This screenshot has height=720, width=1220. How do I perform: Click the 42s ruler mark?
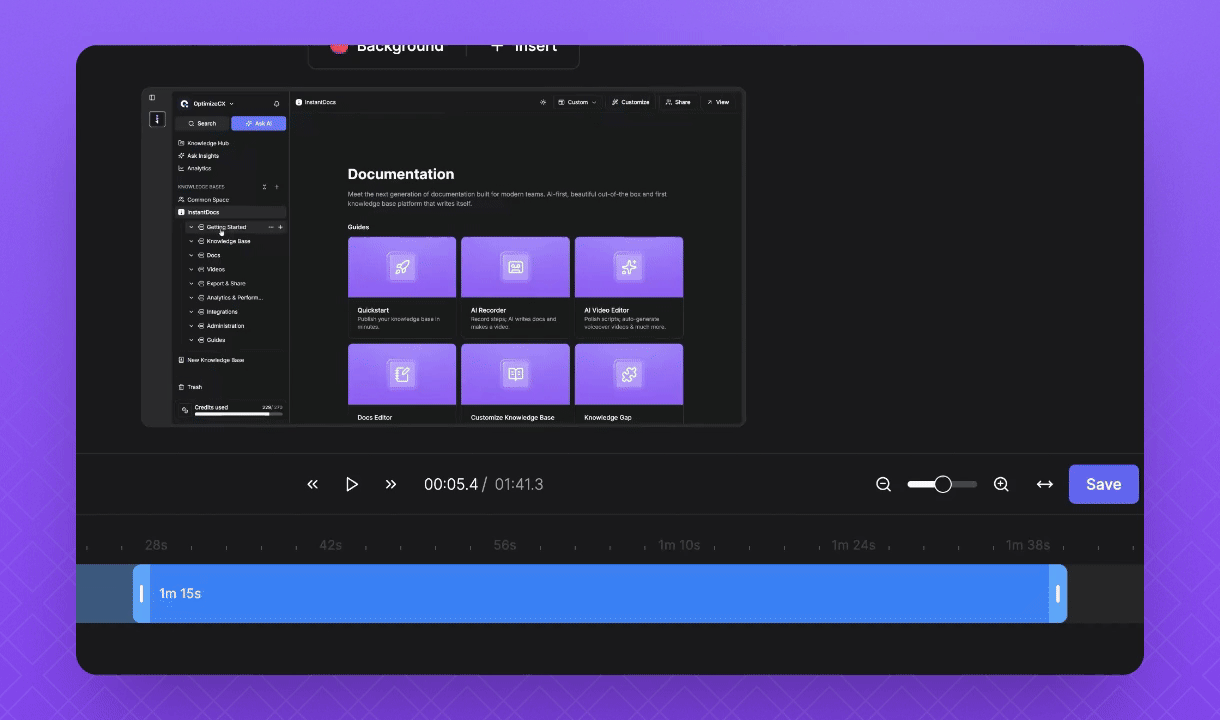[330, 545]
